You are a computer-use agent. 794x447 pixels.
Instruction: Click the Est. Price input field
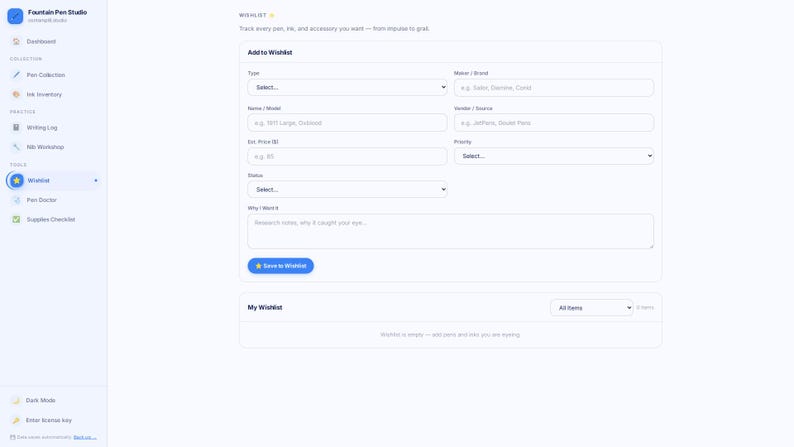tap(347, 156)
